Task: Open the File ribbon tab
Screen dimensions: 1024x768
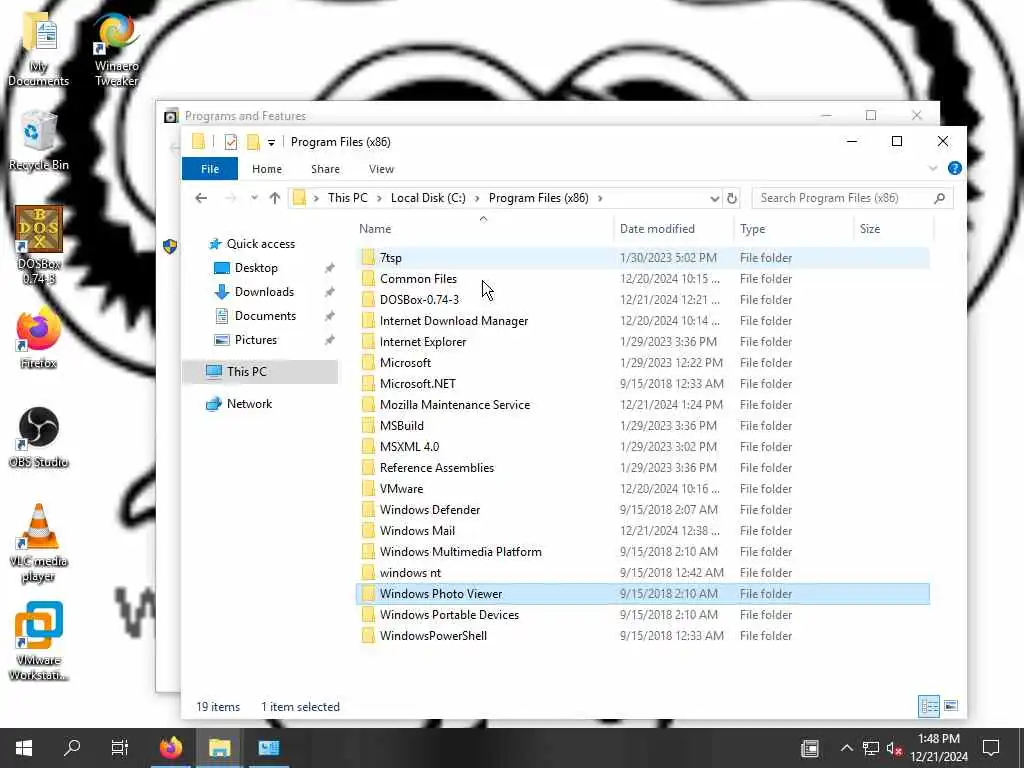Action: 210,168
